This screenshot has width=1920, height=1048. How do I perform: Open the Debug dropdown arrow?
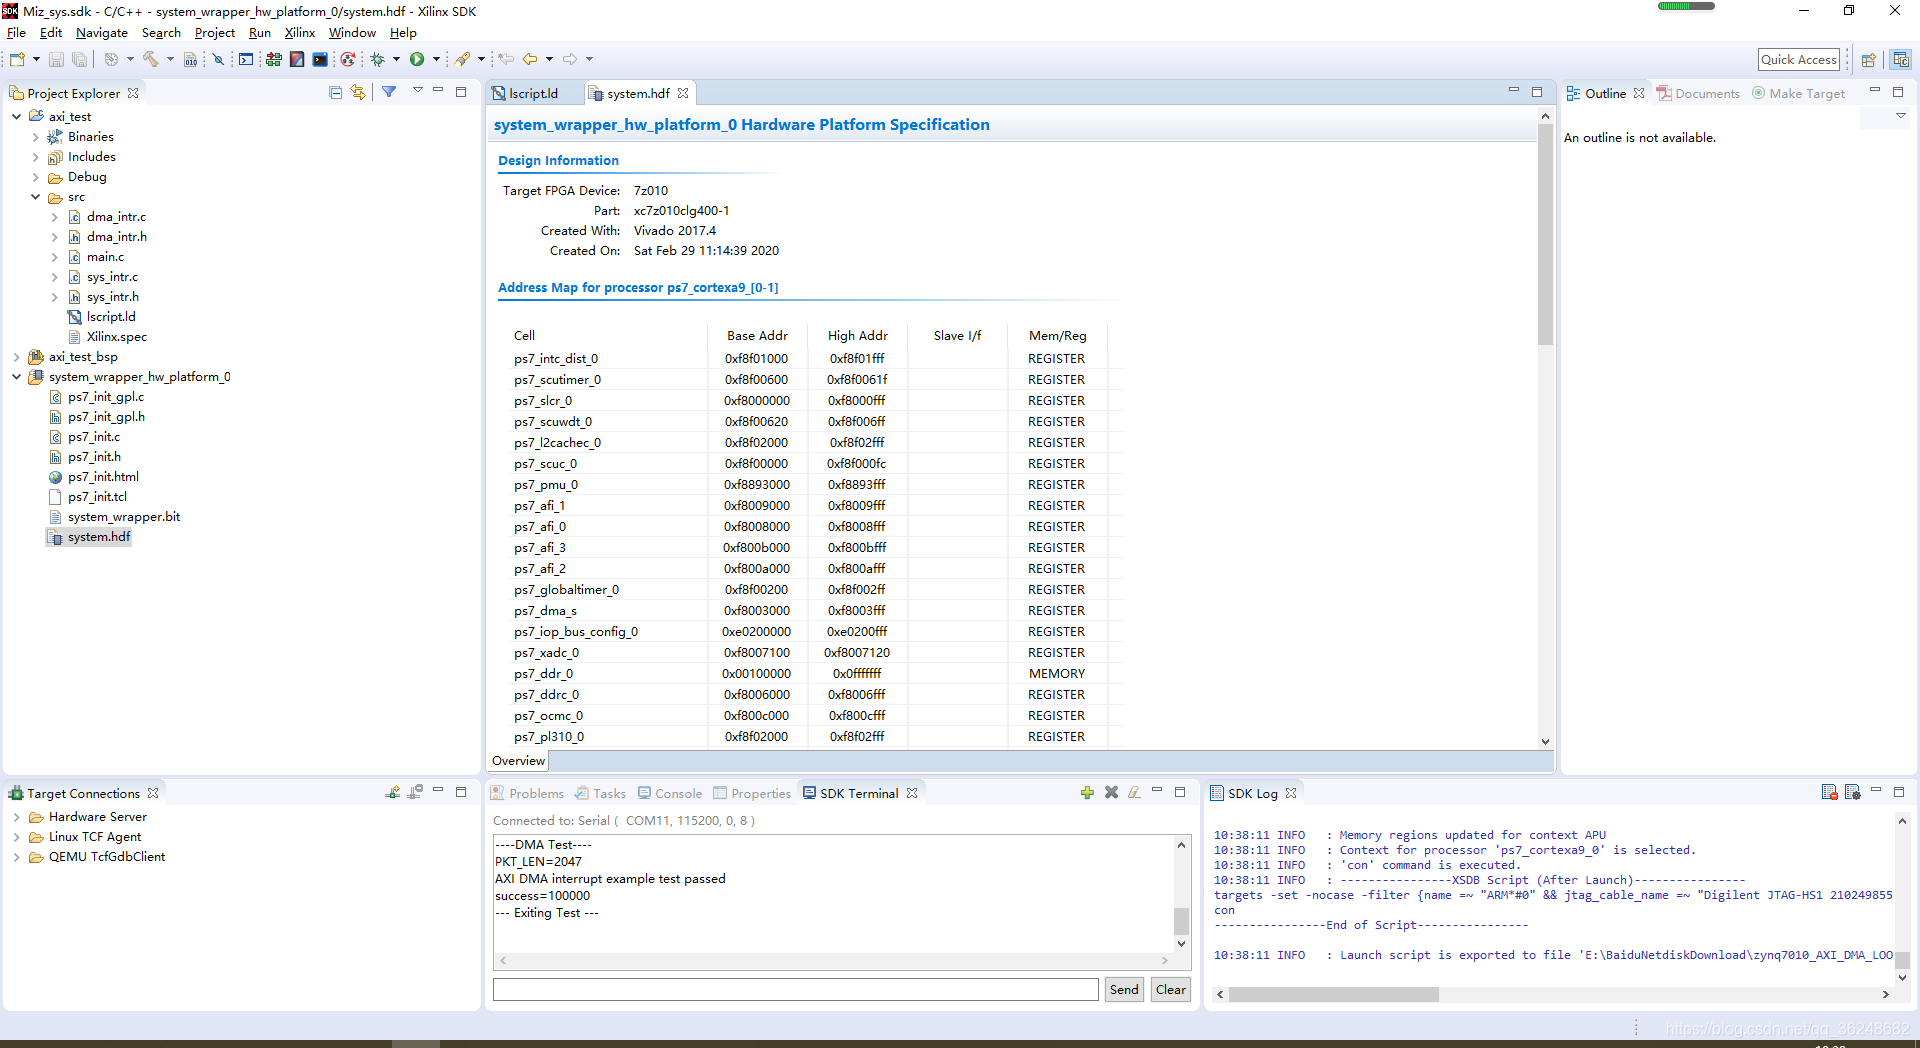tap(396, 60)
